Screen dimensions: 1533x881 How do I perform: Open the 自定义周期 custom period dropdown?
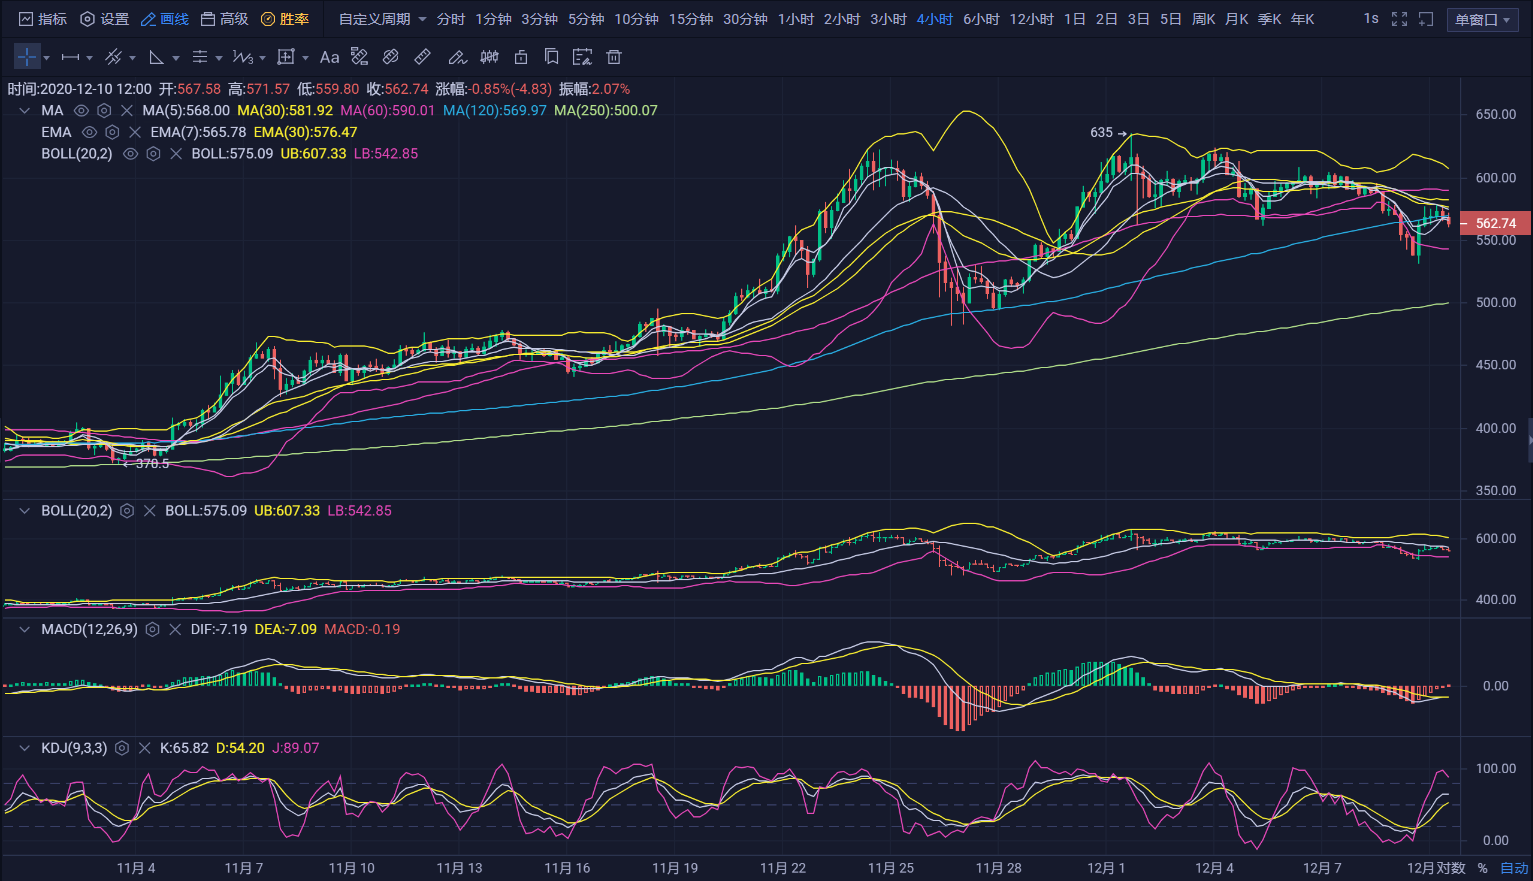pyautogui.click(x=382, y=19)
